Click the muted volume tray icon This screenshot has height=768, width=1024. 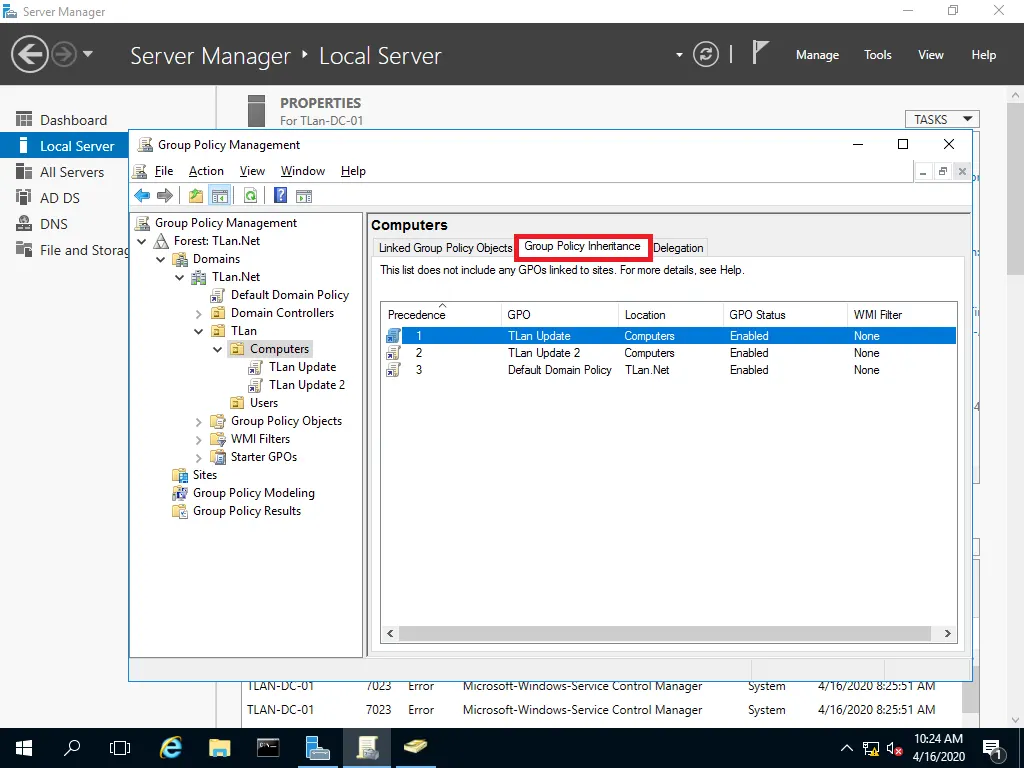pos(895,748)
